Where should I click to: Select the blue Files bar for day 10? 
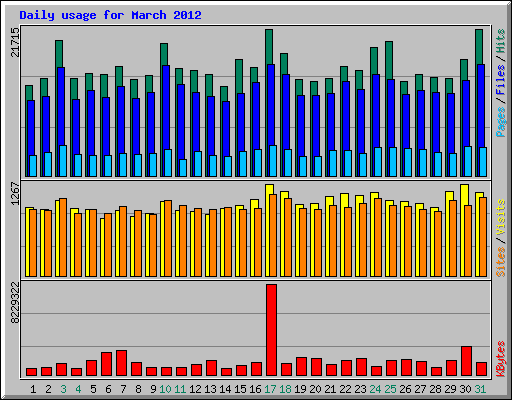pos(166,107)
